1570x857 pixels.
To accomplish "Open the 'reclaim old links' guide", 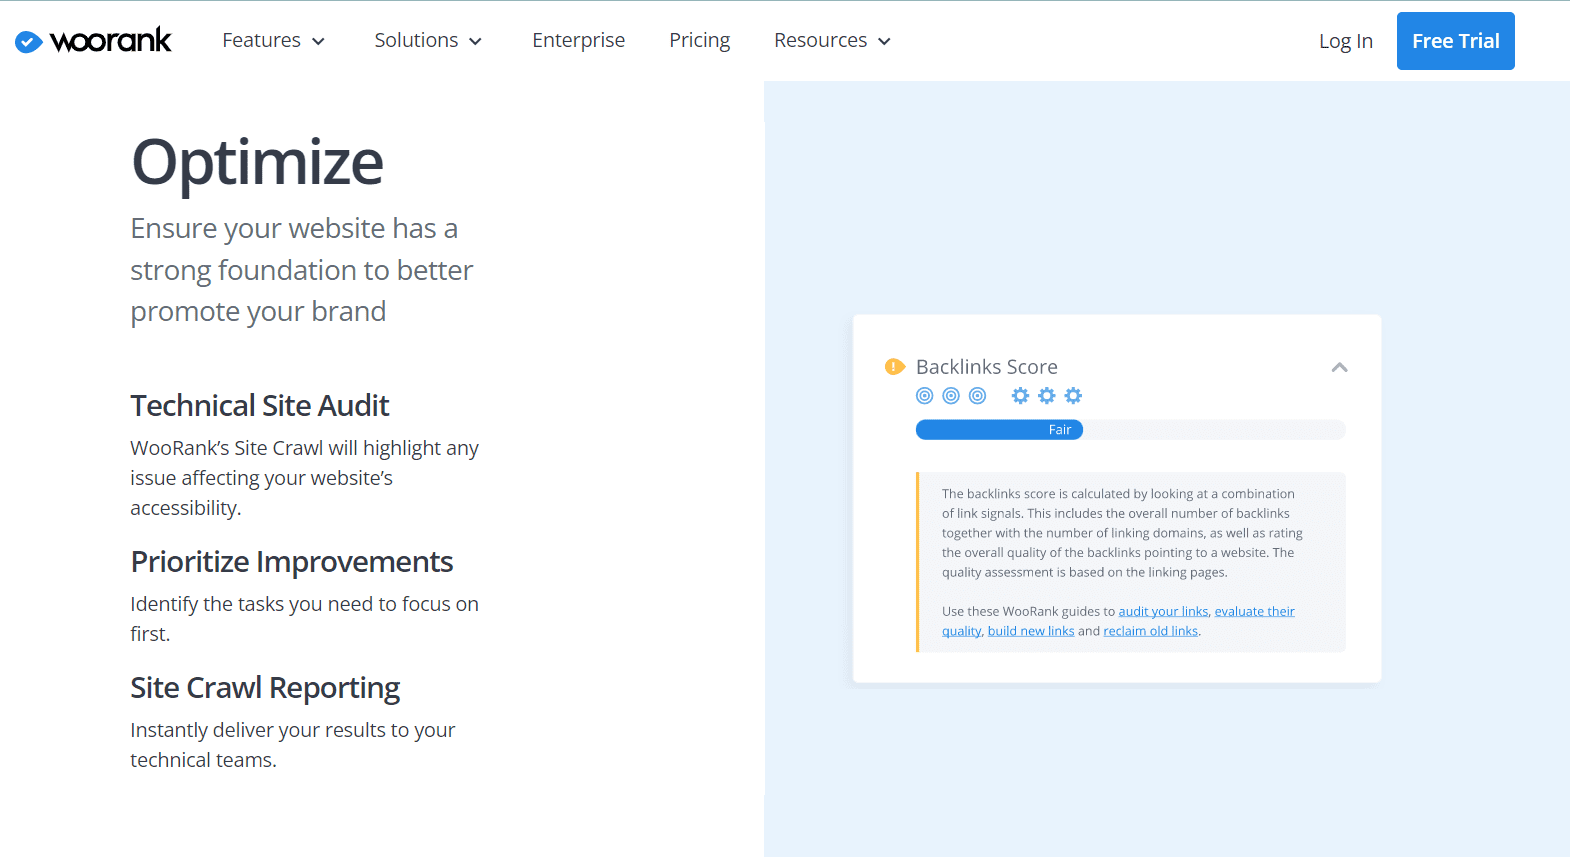I will click(1150, 632).
